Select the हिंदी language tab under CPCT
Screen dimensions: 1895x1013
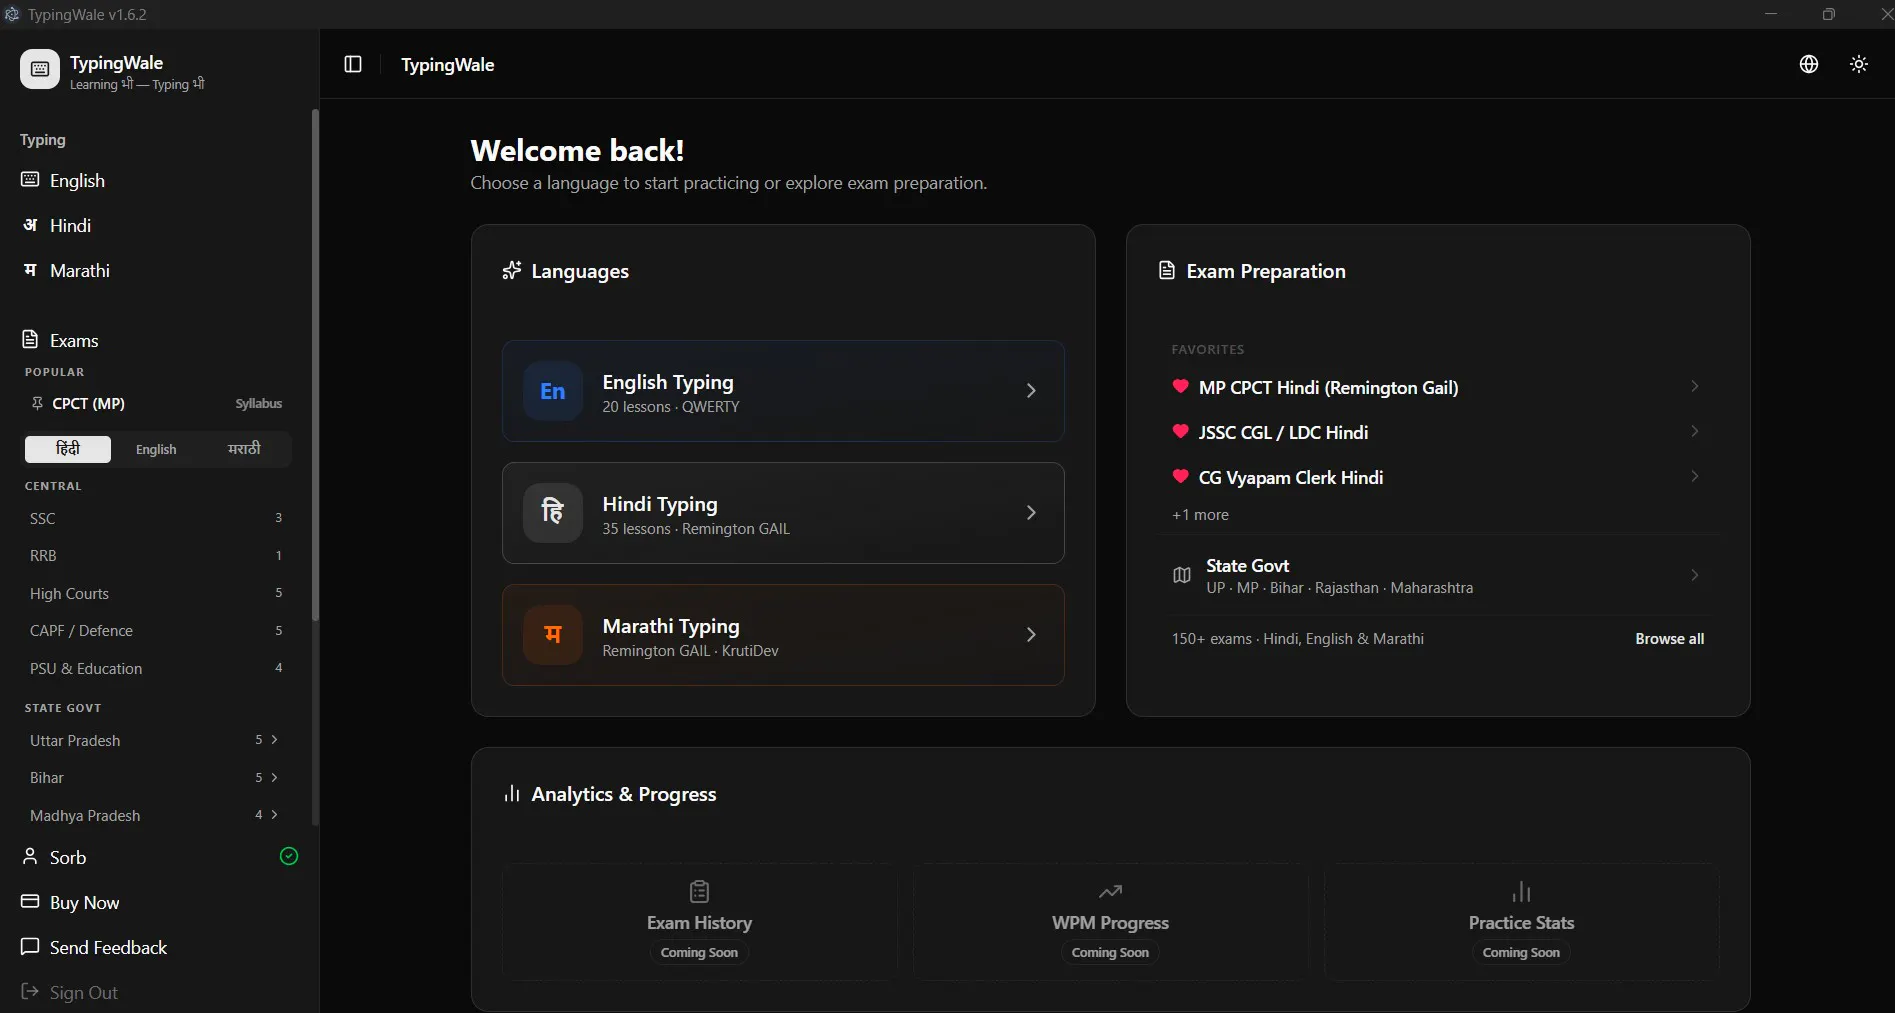[68, 449]
